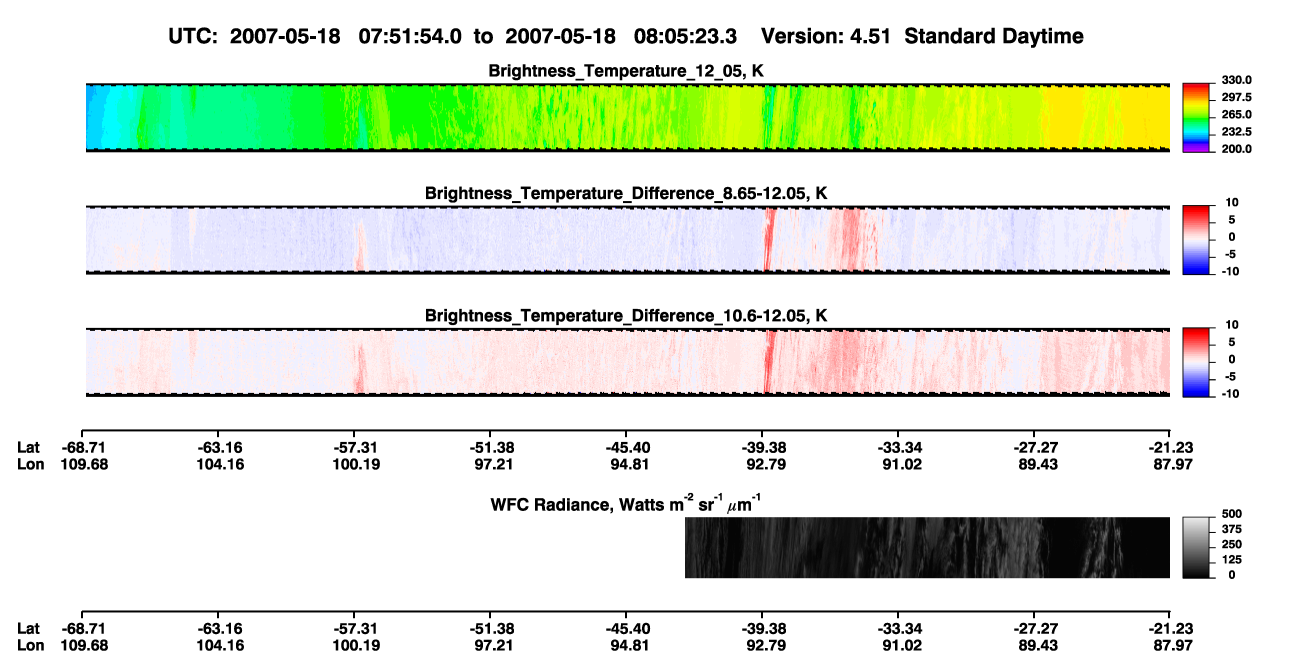Click the 10 tick on the 10.6-12.05 color bar
The image size is (1300, 667).
[1233, 324]
